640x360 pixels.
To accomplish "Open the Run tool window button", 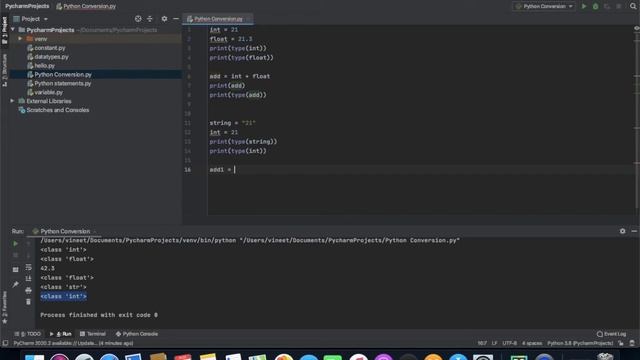I will 60,334.
